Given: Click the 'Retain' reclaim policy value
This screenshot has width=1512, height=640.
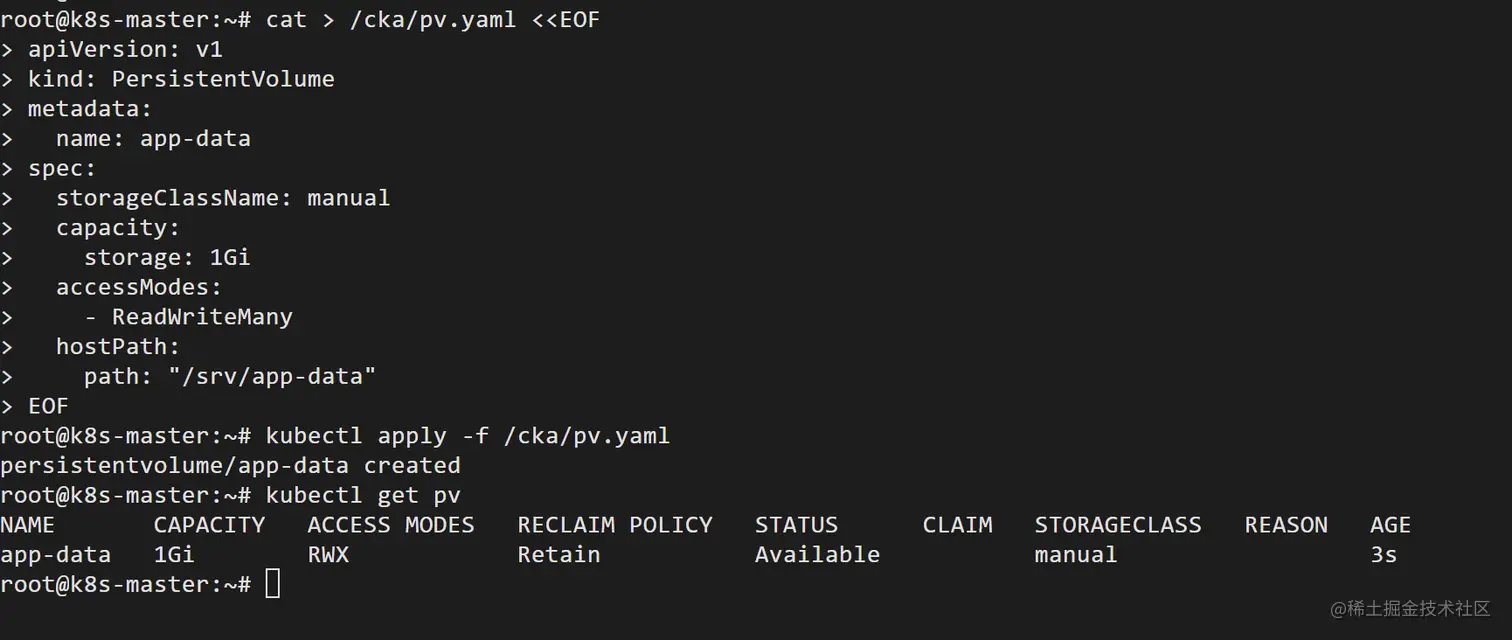Looking at the screenshot, I should [x=558, y=555].
